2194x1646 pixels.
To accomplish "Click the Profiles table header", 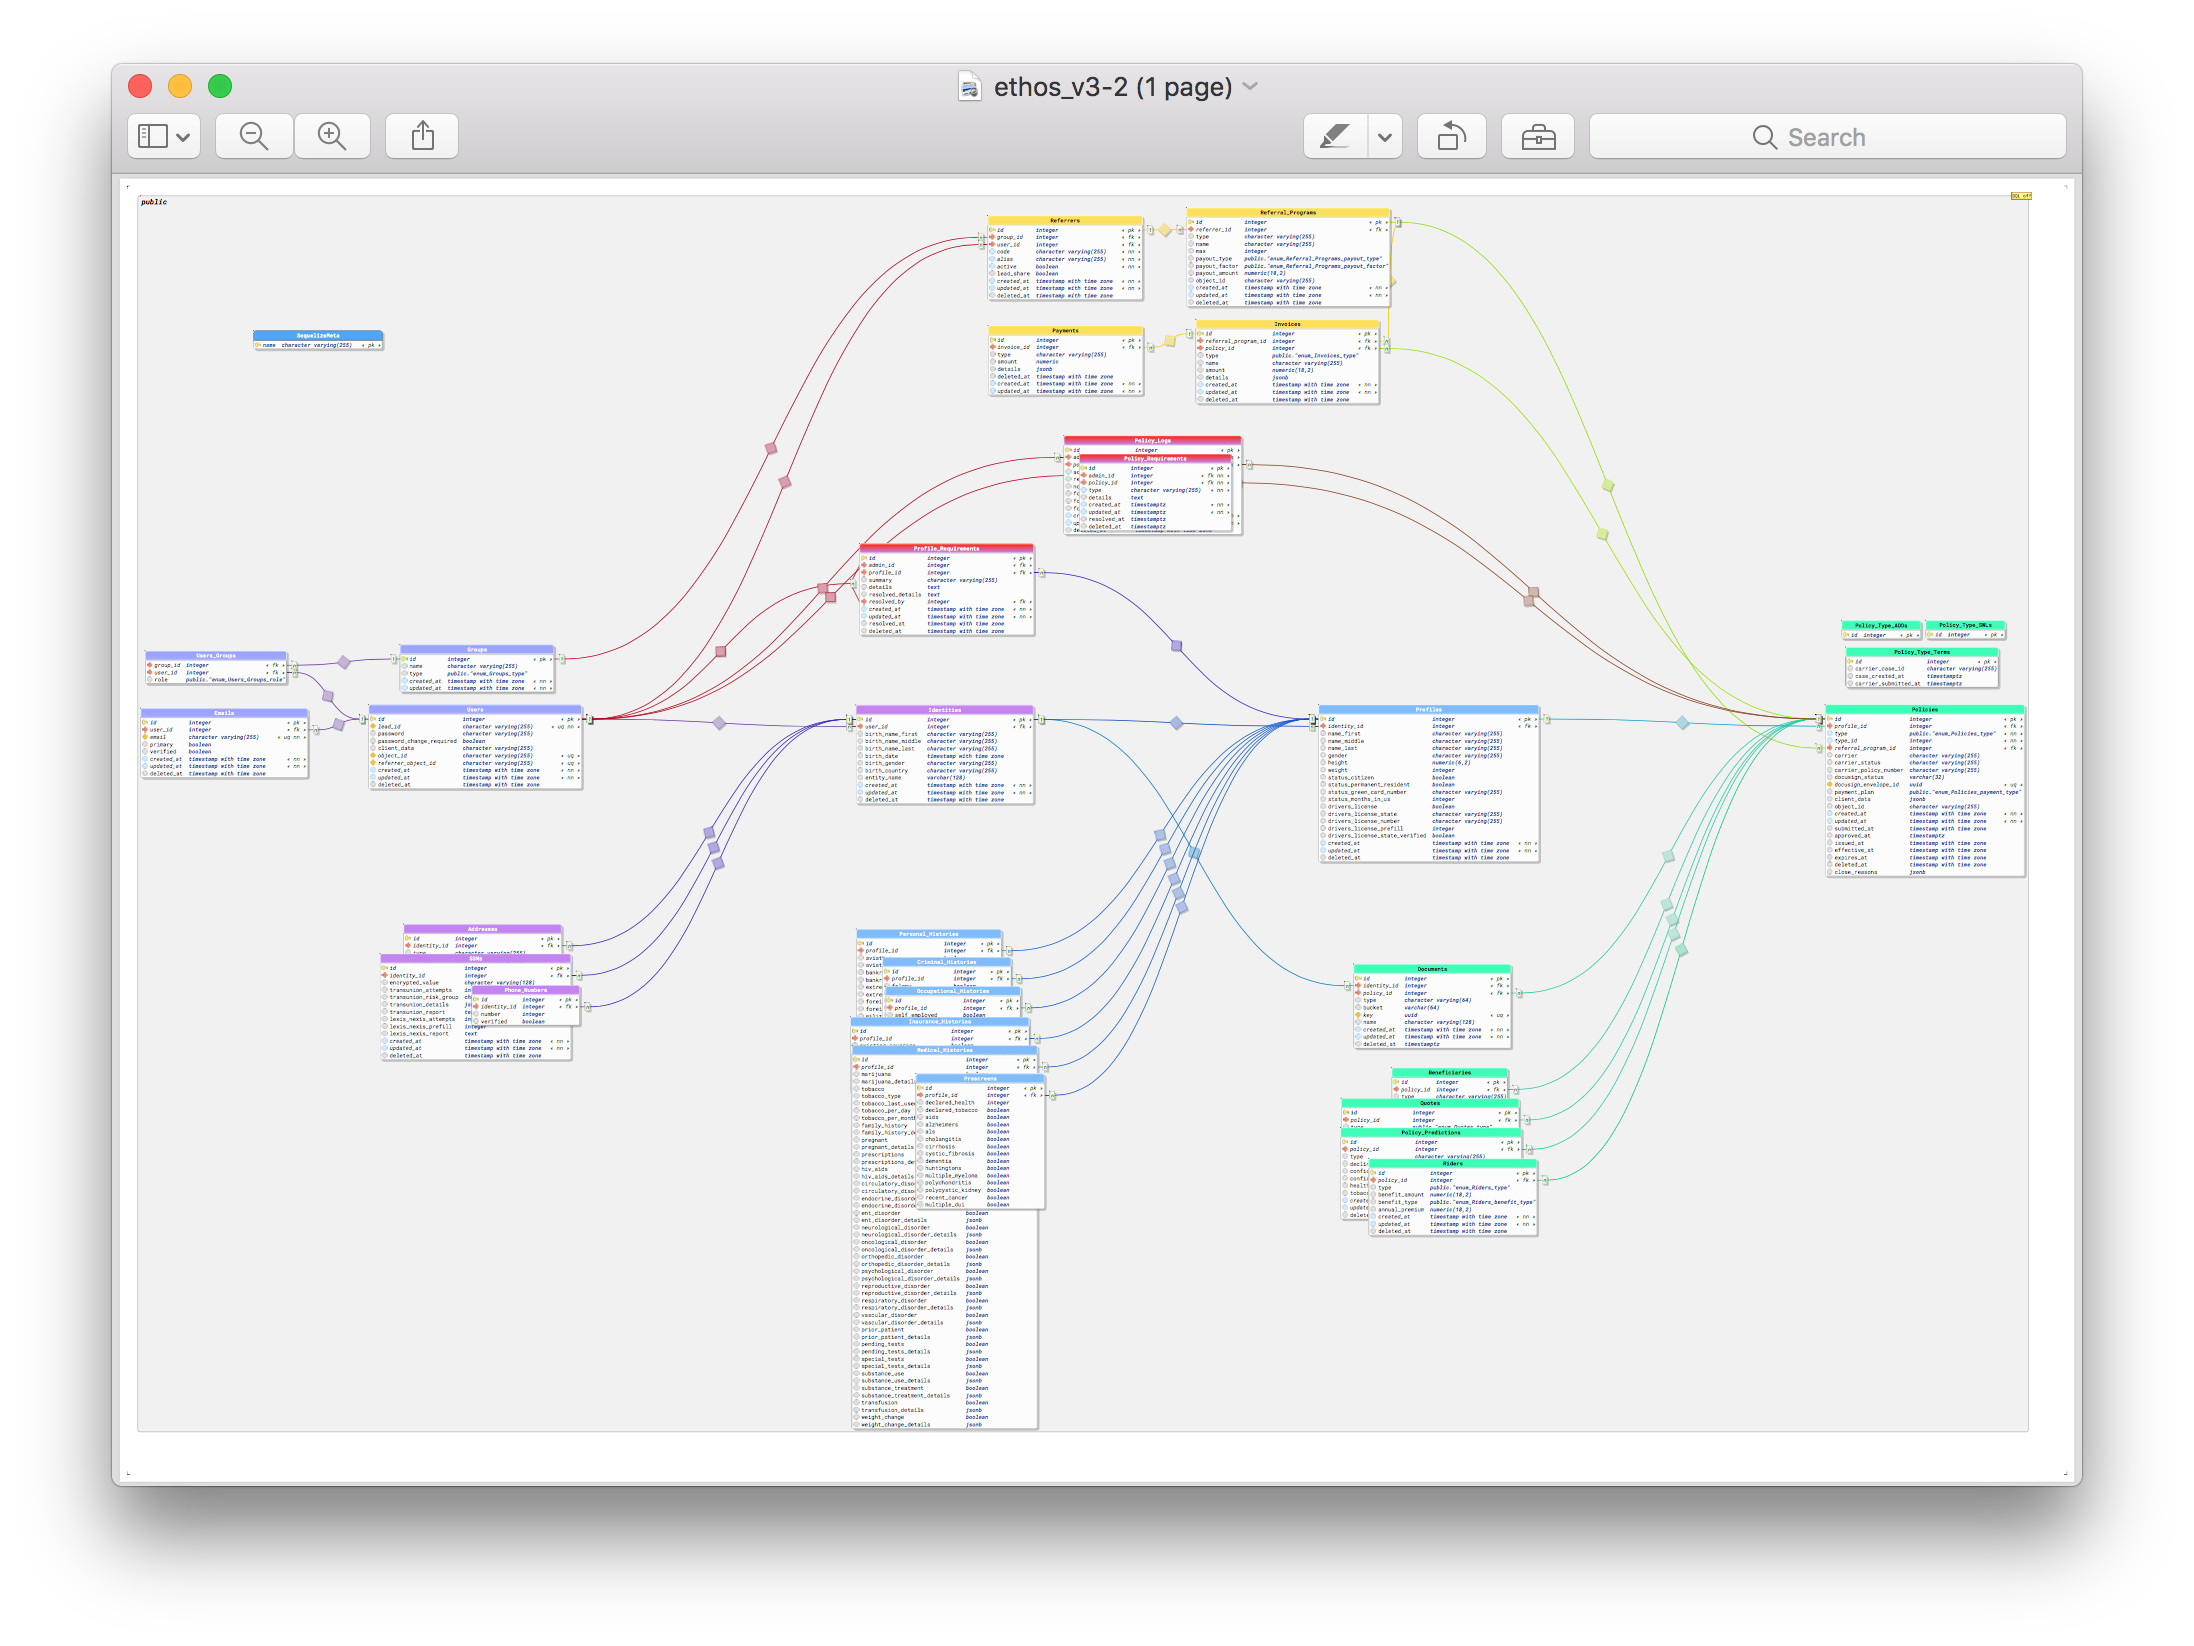I will (x=1428, y=709).
